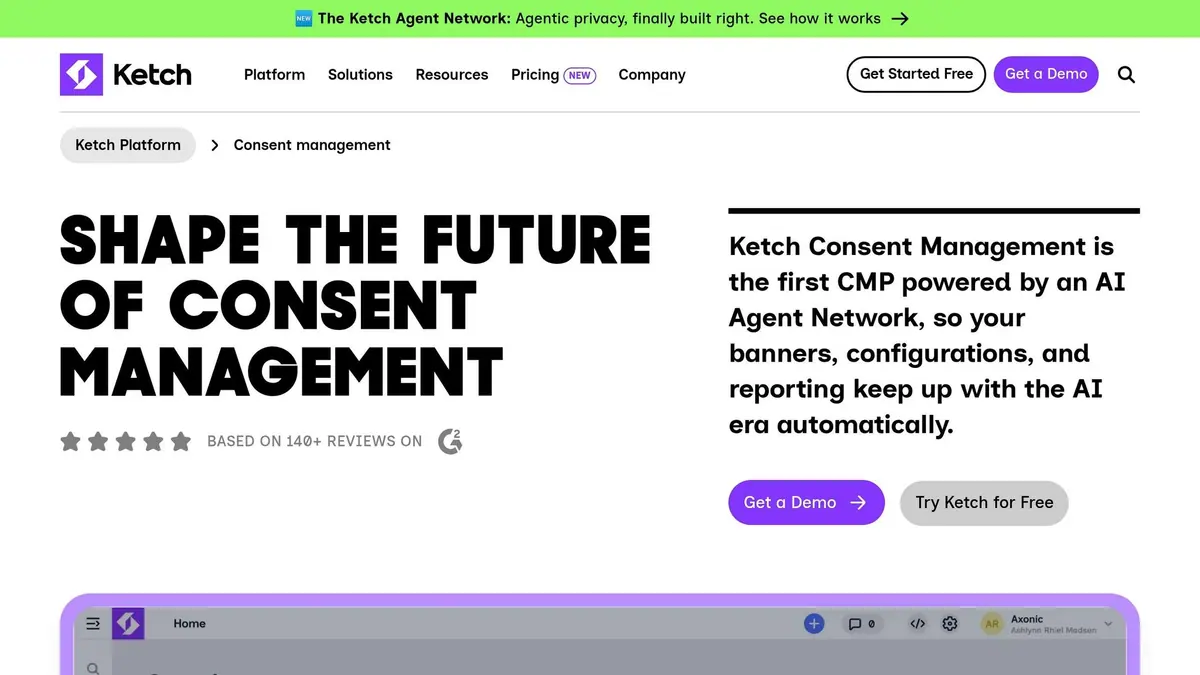
Task: Click the Get Started Free button
Action: point(916,74)
